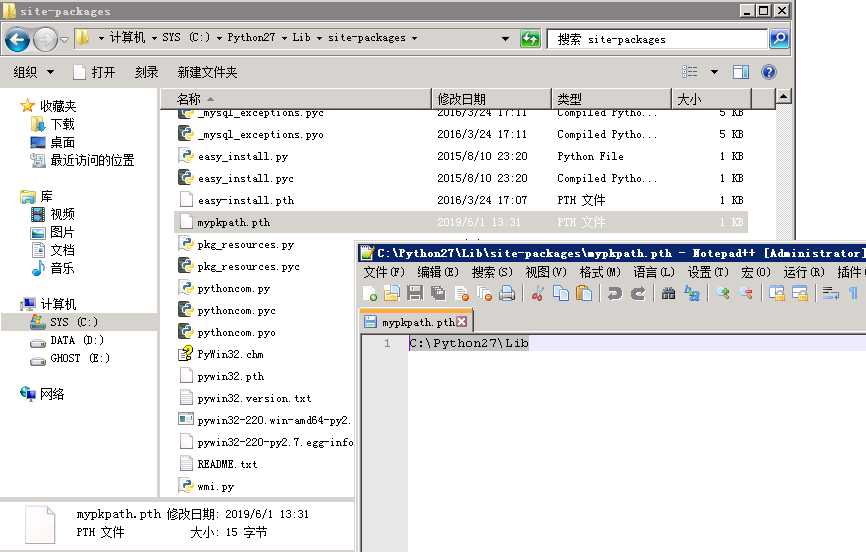Change Explorer view with the view icon

690,72
